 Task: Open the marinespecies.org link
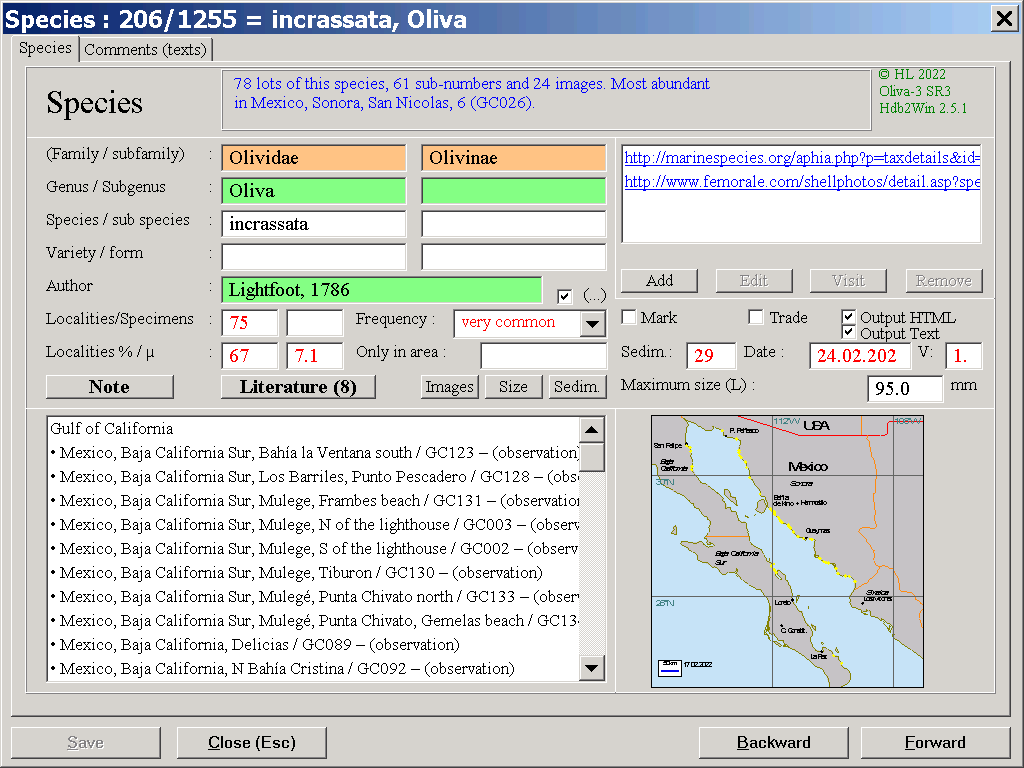(x=801, y=158)
